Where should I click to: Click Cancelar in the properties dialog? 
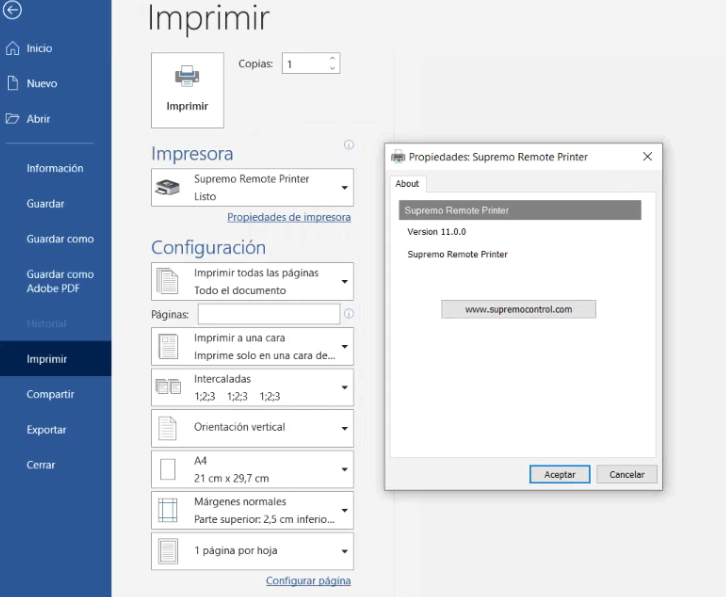point(627,474)
